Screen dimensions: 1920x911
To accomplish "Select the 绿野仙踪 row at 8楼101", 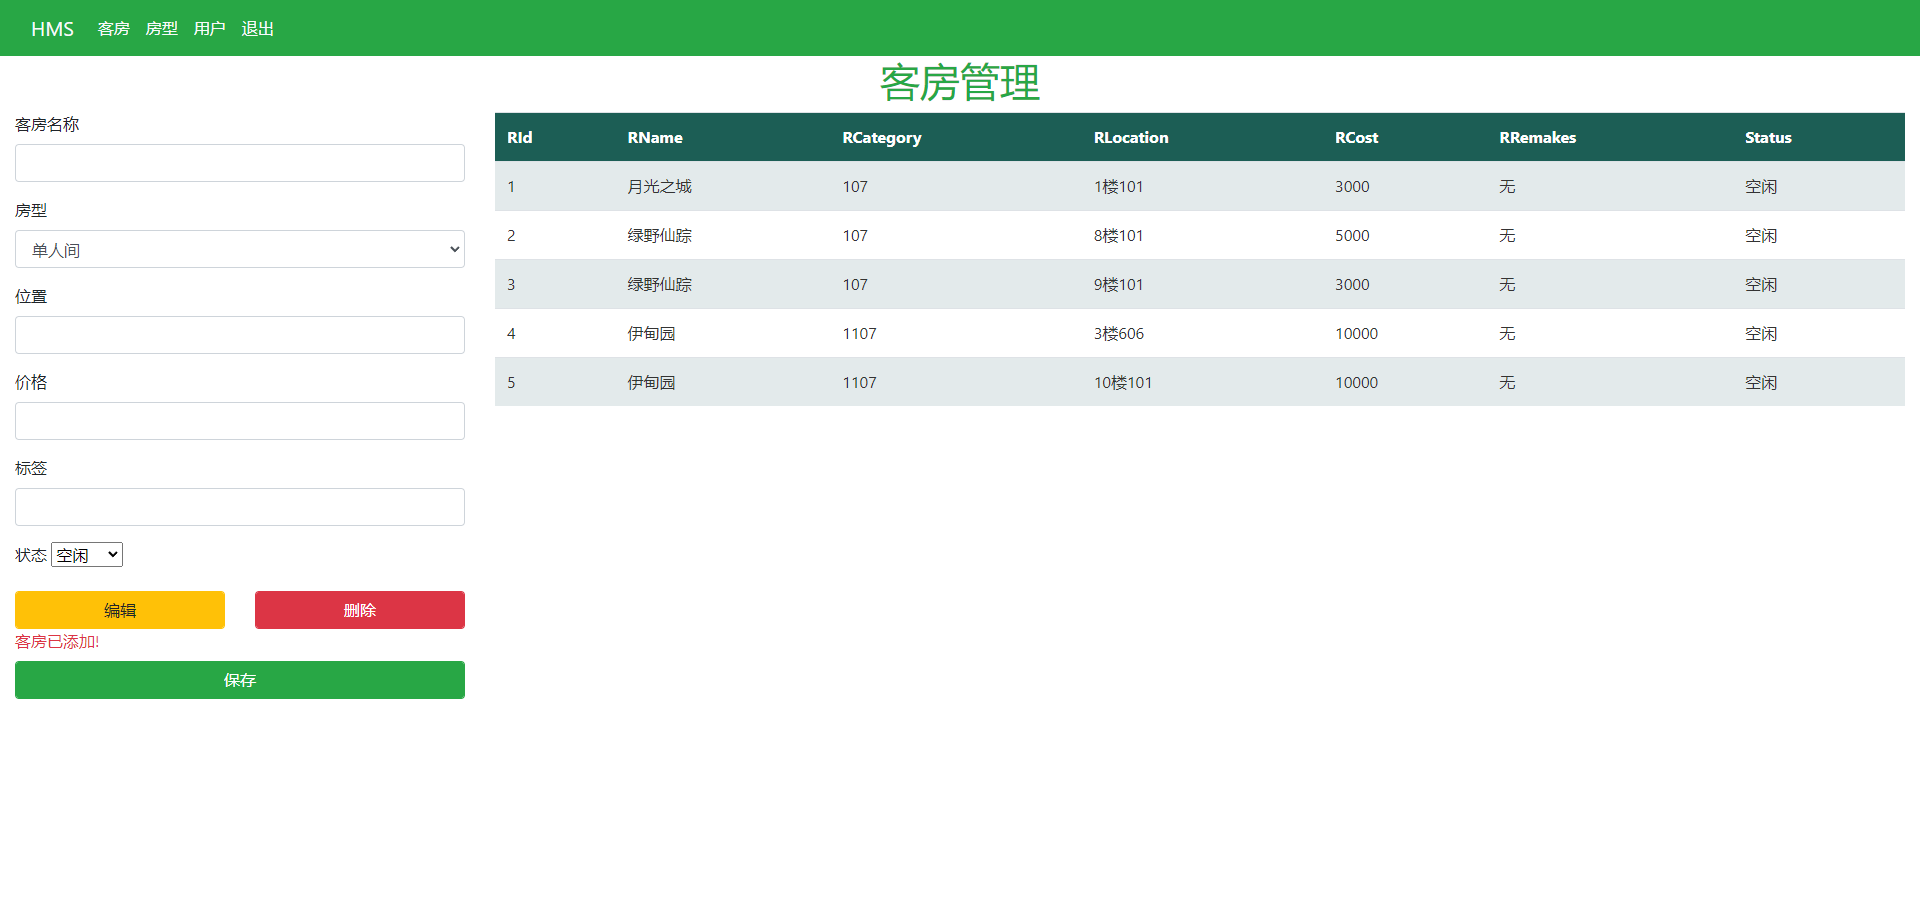I will (1200, 235).
